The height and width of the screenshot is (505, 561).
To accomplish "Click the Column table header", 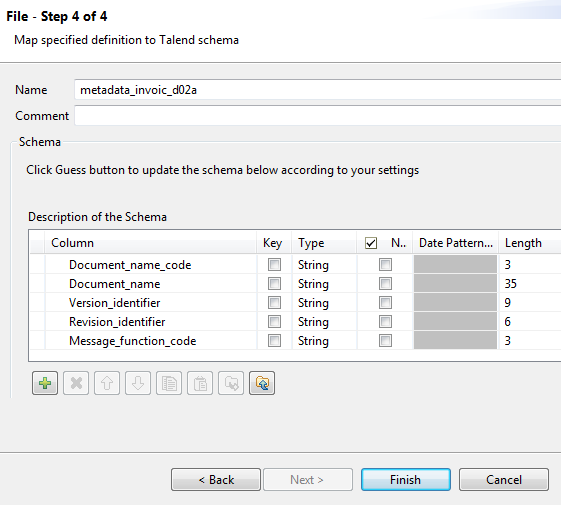I will tap(151, 243).
